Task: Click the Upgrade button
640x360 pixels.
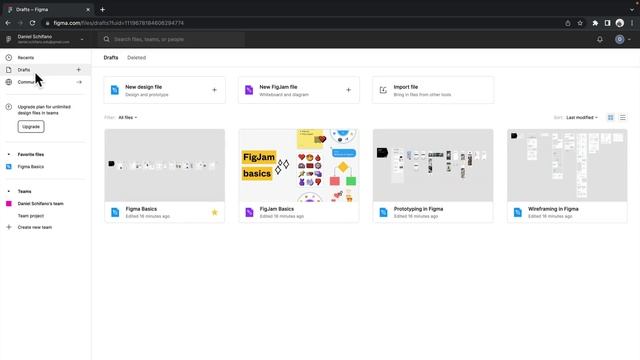Action: click(x=31, y=127)
